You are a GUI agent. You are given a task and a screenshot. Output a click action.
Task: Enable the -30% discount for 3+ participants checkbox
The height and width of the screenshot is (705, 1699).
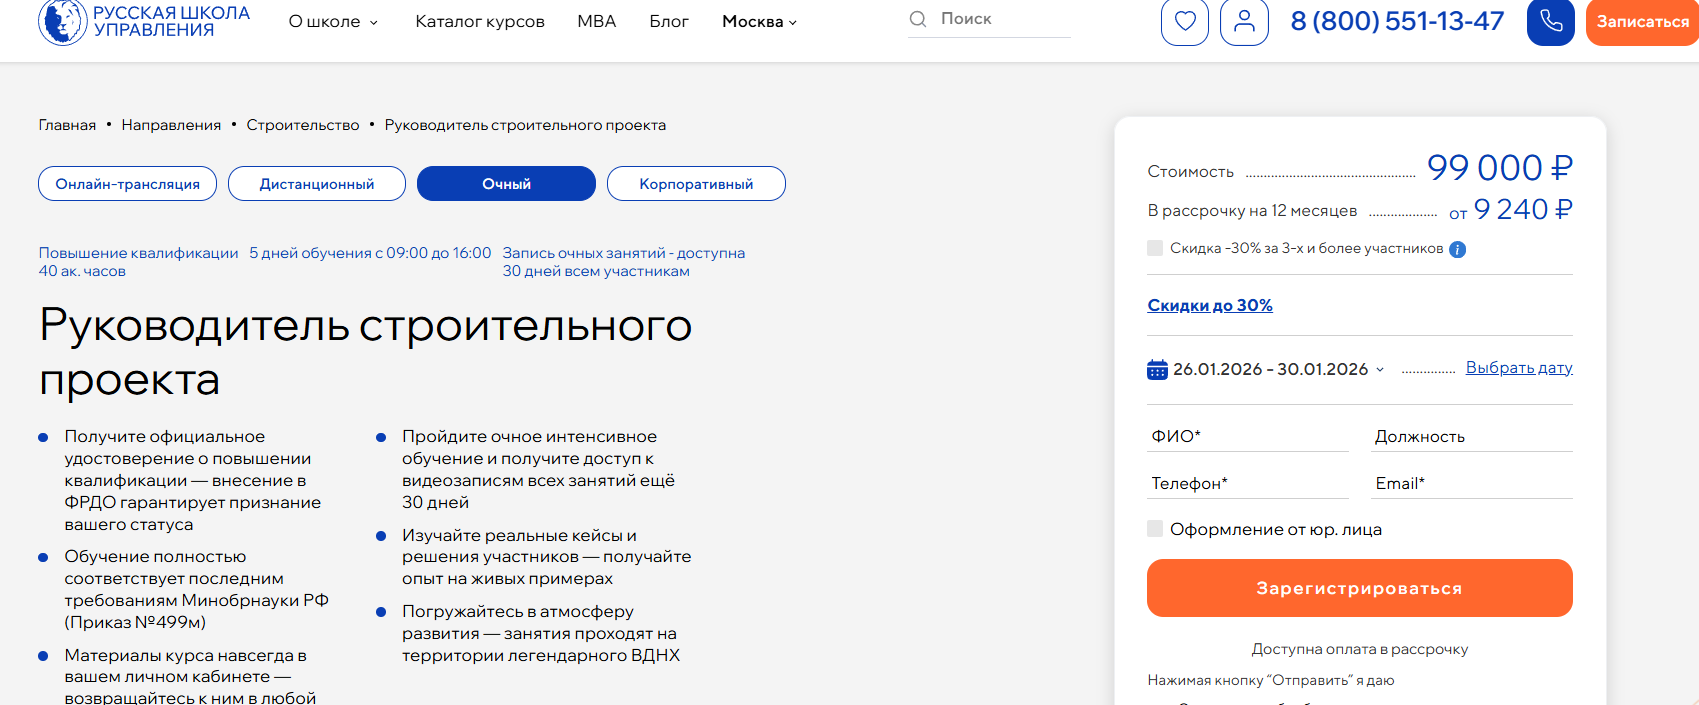pos(1155,248)
